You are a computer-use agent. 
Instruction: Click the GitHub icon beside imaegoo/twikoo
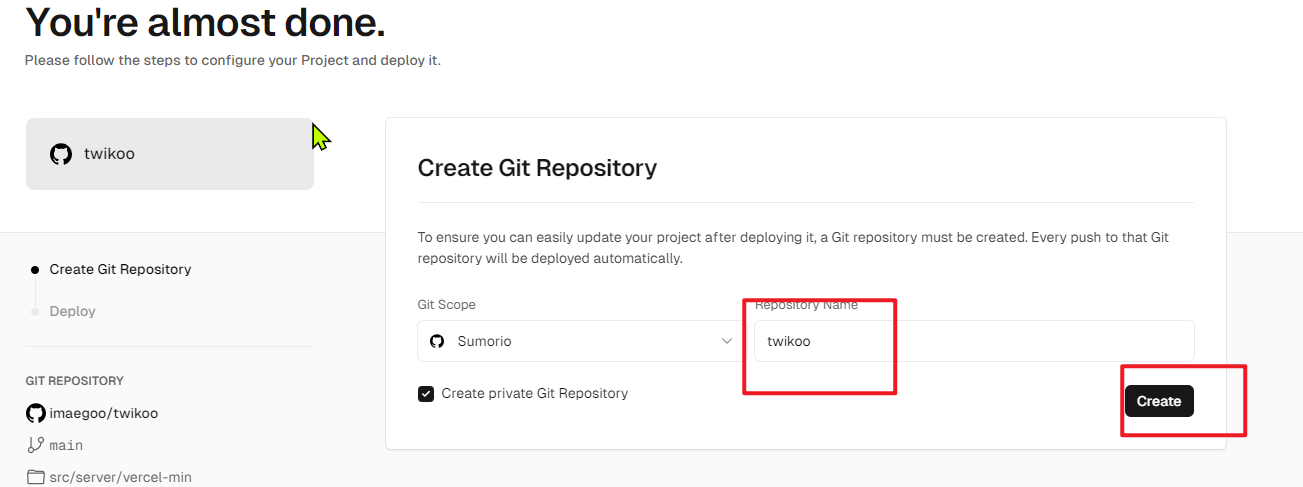[36, 413]
